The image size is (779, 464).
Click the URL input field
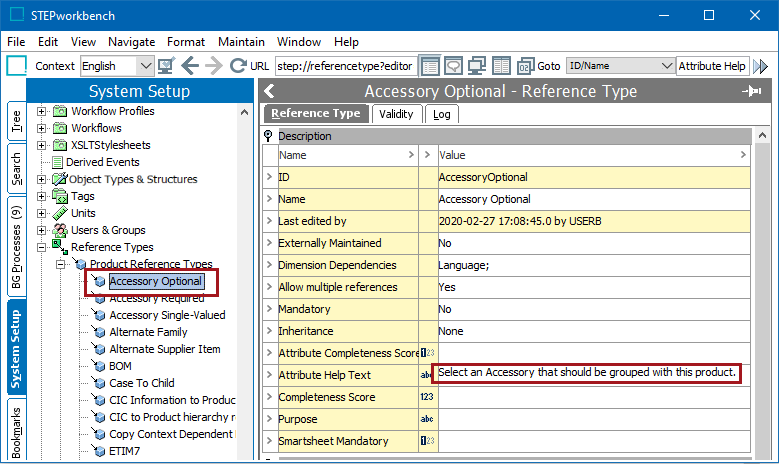pos(343,66)
